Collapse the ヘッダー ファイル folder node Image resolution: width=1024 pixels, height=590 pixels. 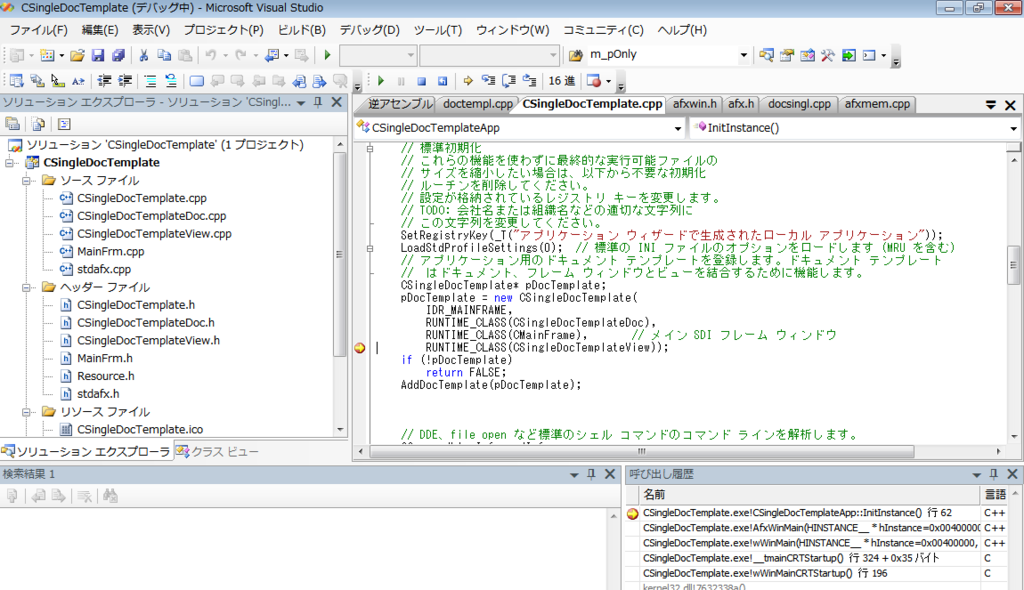[27, 287]
